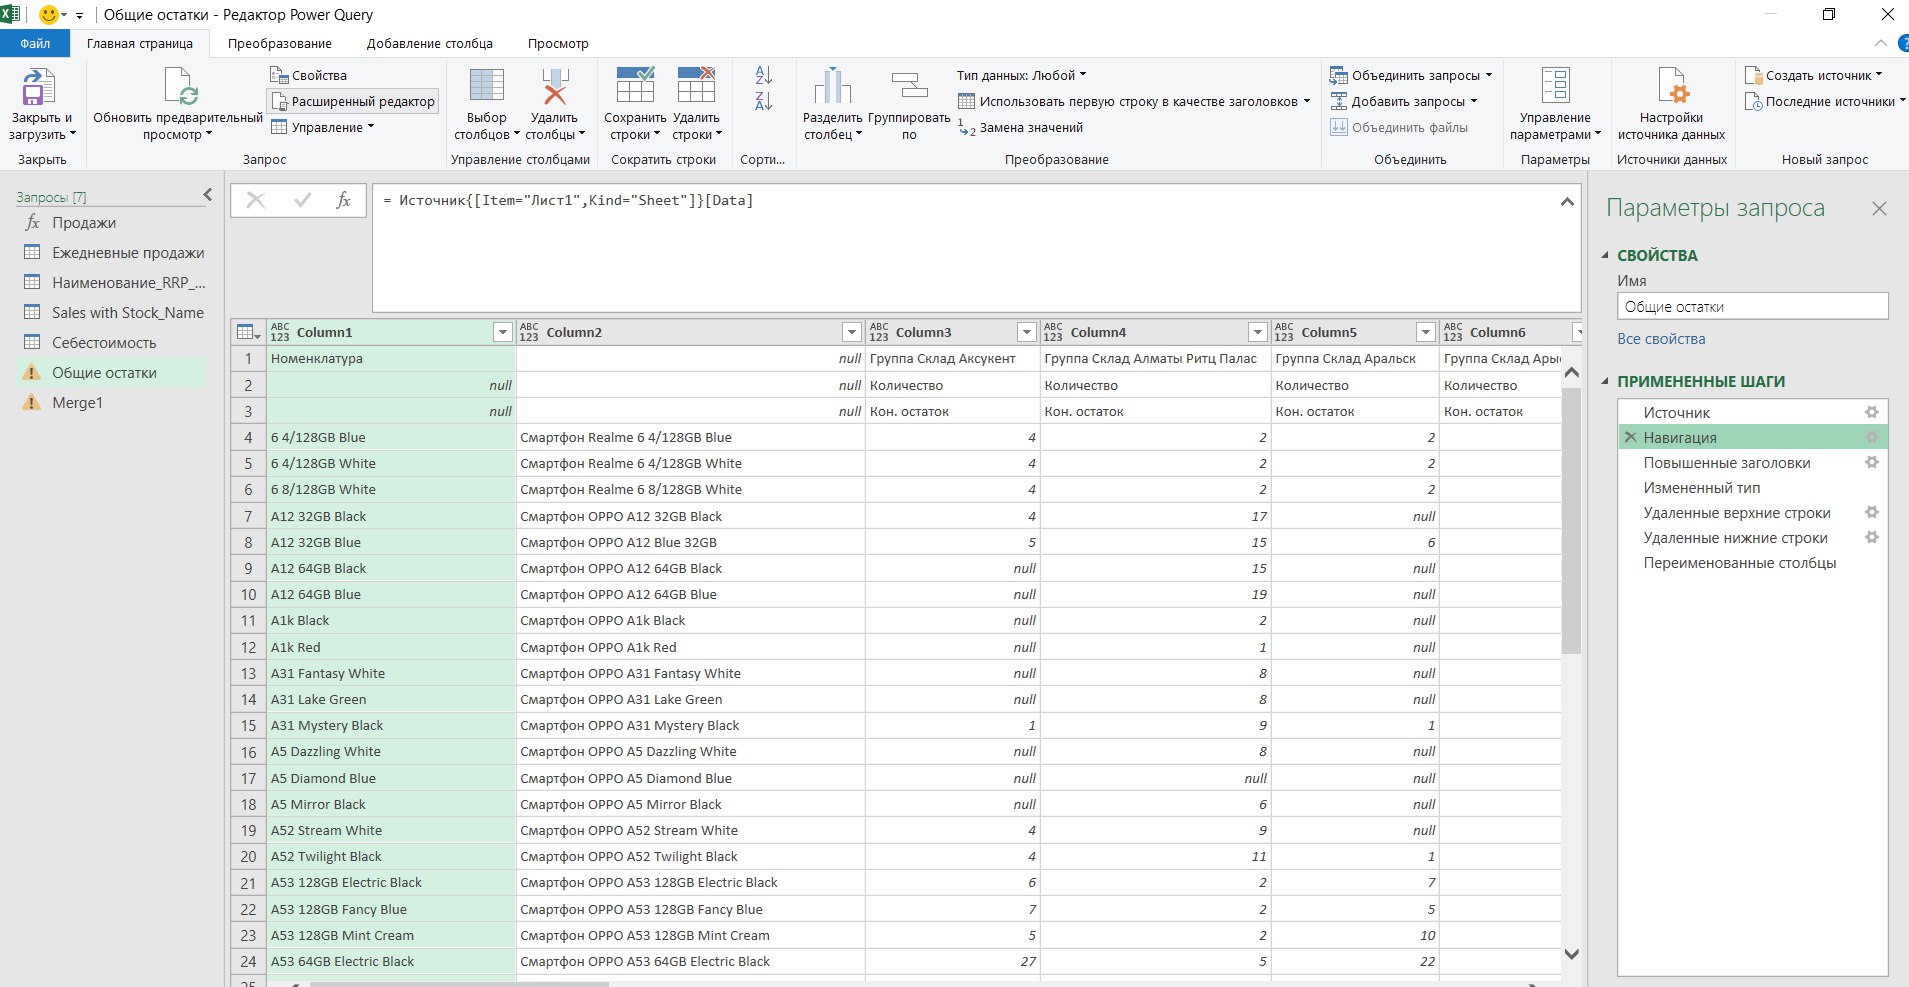Open the Управление dropdown
The width and height of the screenshot is (1909, 987).
[x=322, y=127]
